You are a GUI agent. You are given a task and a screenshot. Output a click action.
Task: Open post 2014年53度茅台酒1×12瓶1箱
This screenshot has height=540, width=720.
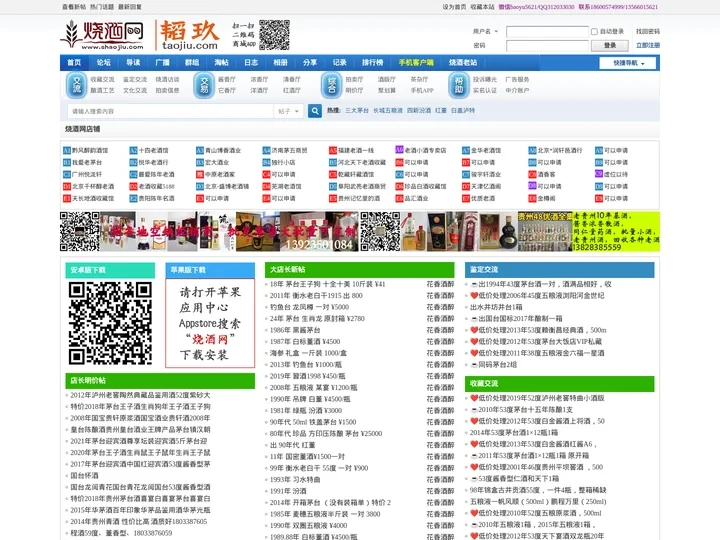(514, 433)
